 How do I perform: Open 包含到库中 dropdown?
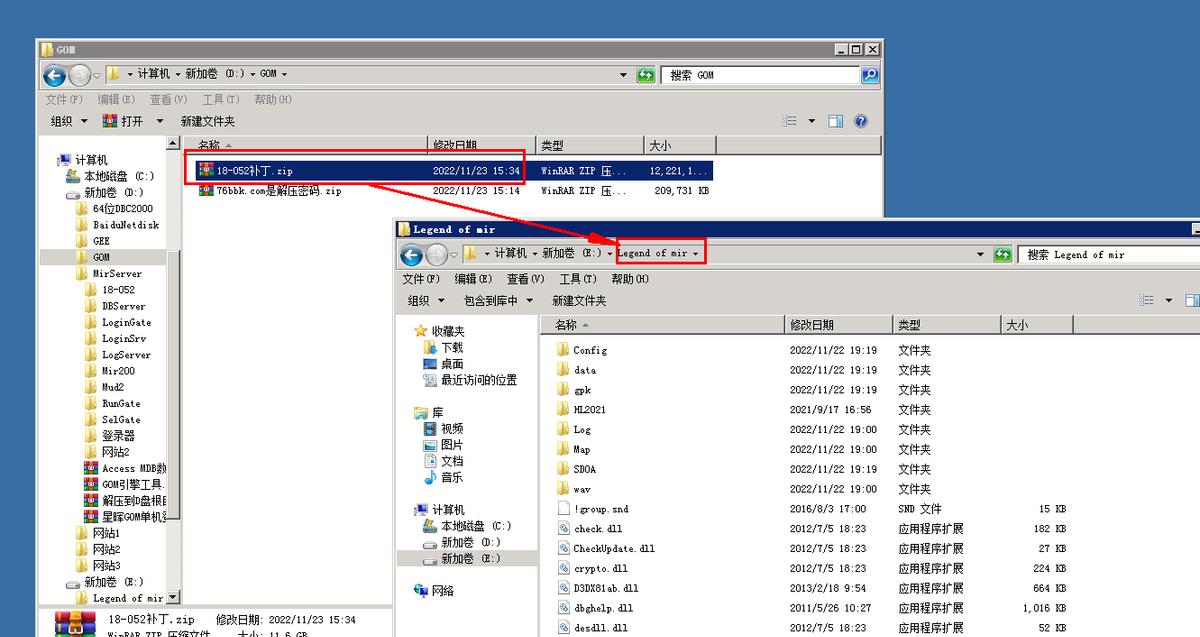[497, 300]
